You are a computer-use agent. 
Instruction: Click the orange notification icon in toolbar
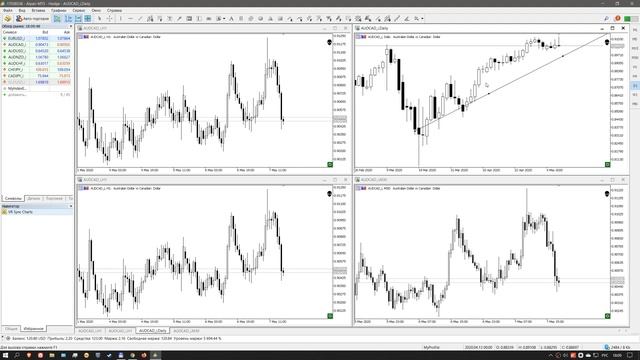(618, 18)
